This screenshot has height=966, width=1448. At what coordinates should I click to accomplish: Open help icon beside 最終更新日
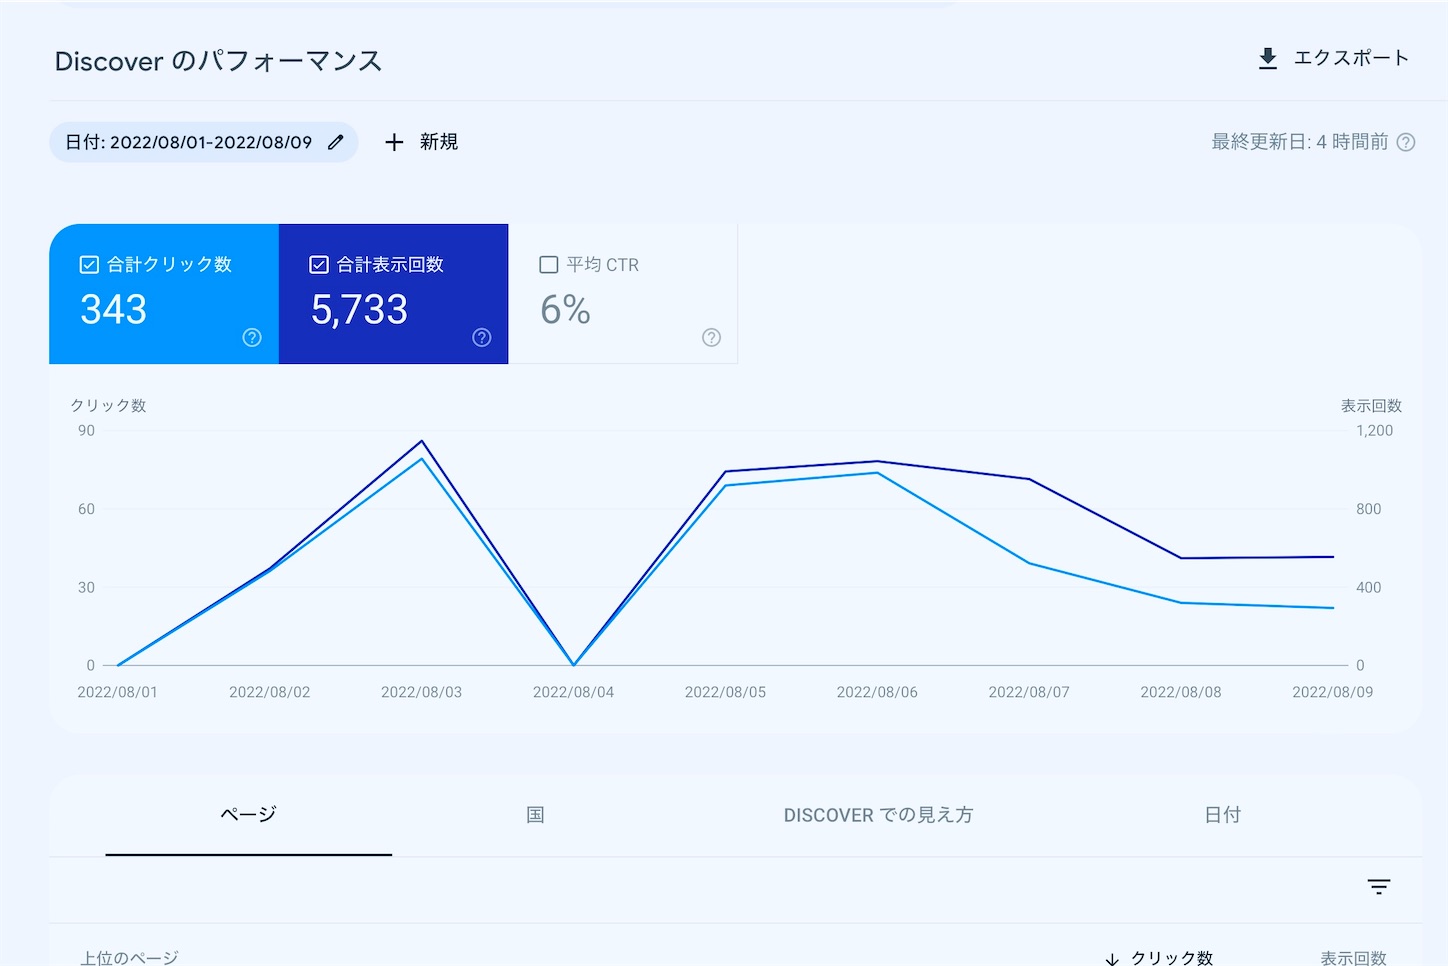1406,142
